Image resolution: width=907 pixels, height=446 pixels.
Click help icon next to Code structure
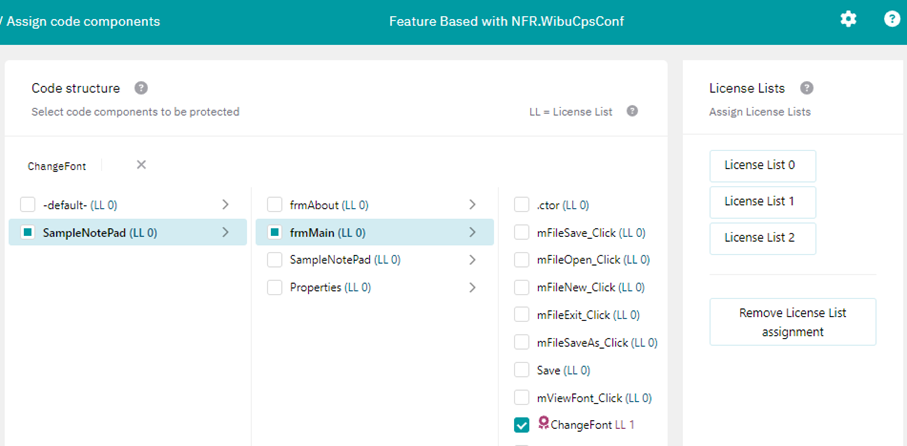[141, 88]
